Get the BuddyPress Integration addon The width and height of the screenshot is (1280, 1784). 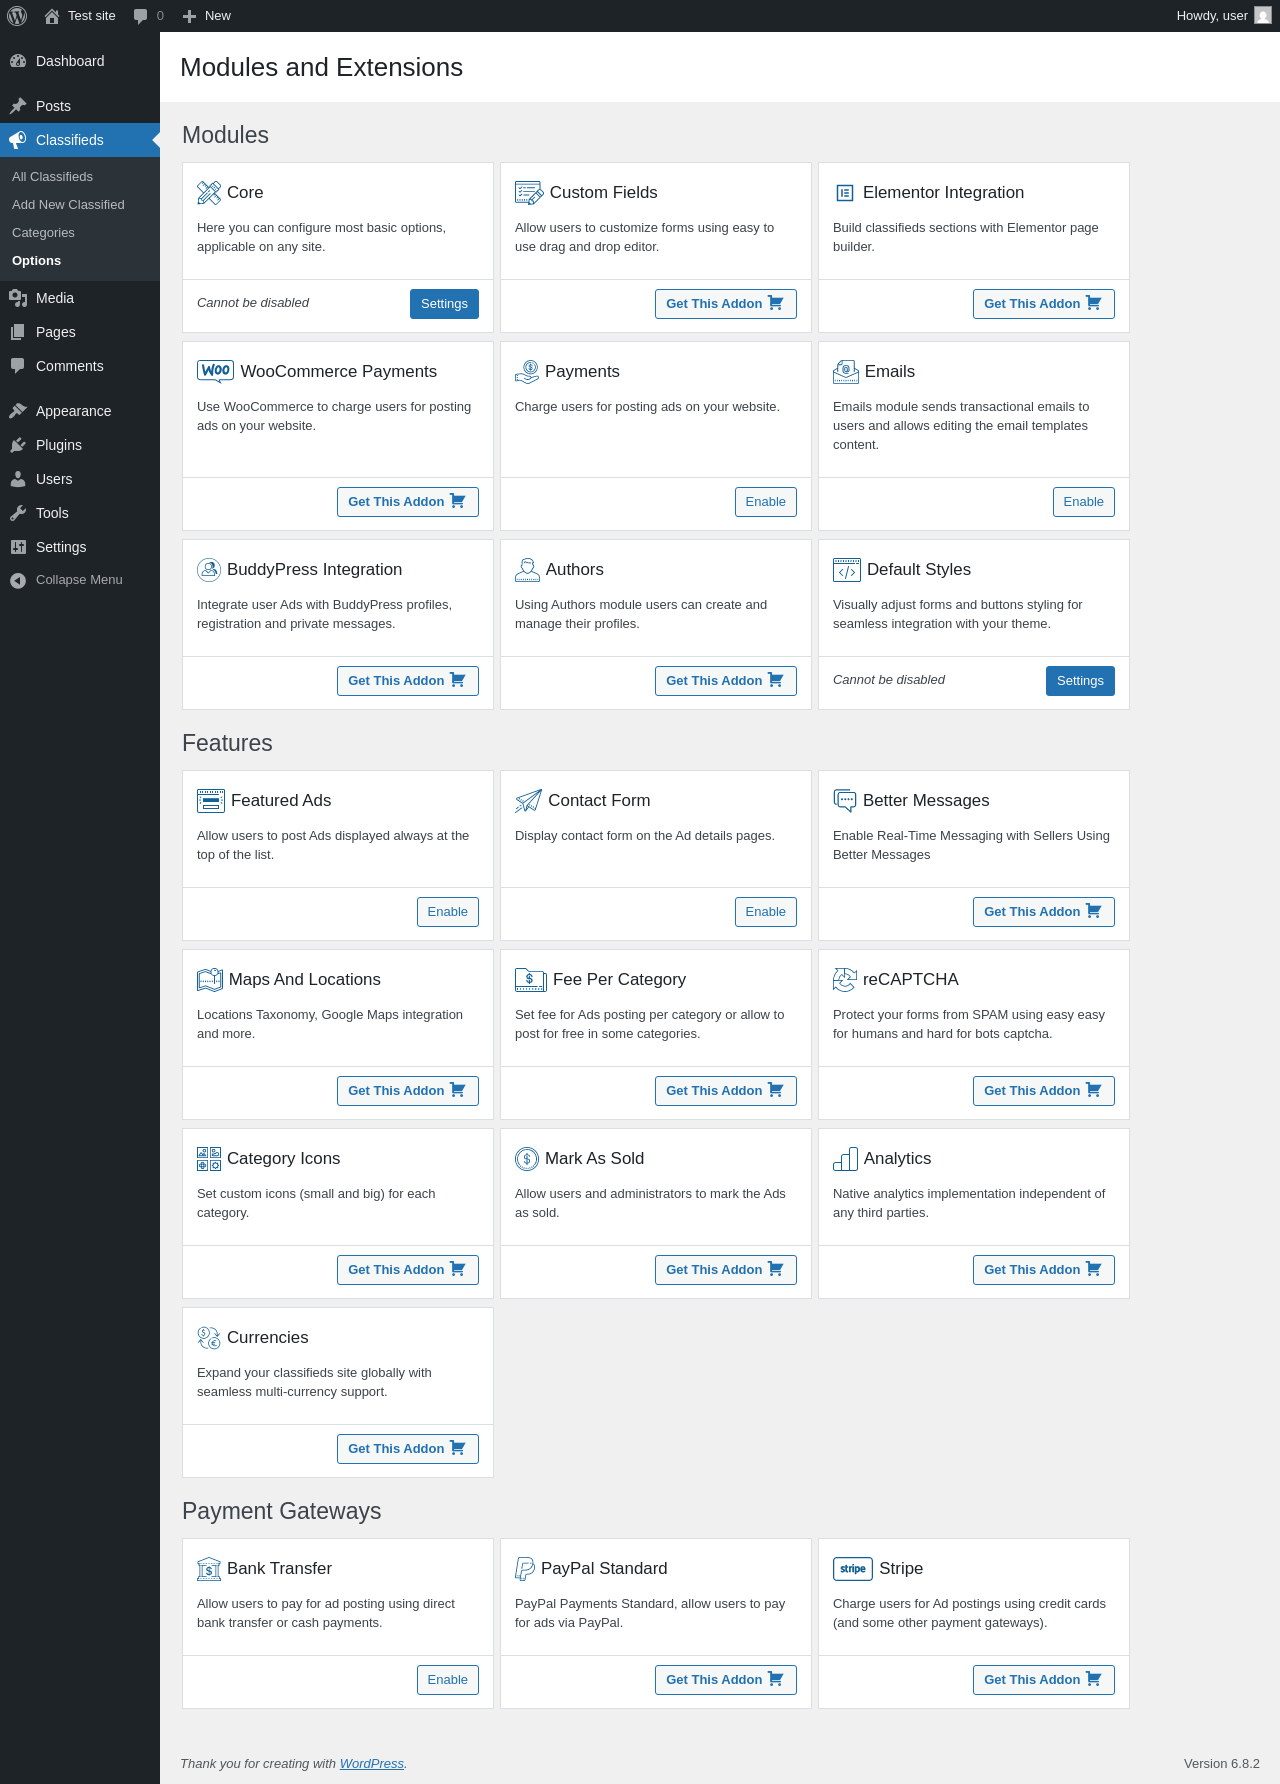[x=408, y=681]
